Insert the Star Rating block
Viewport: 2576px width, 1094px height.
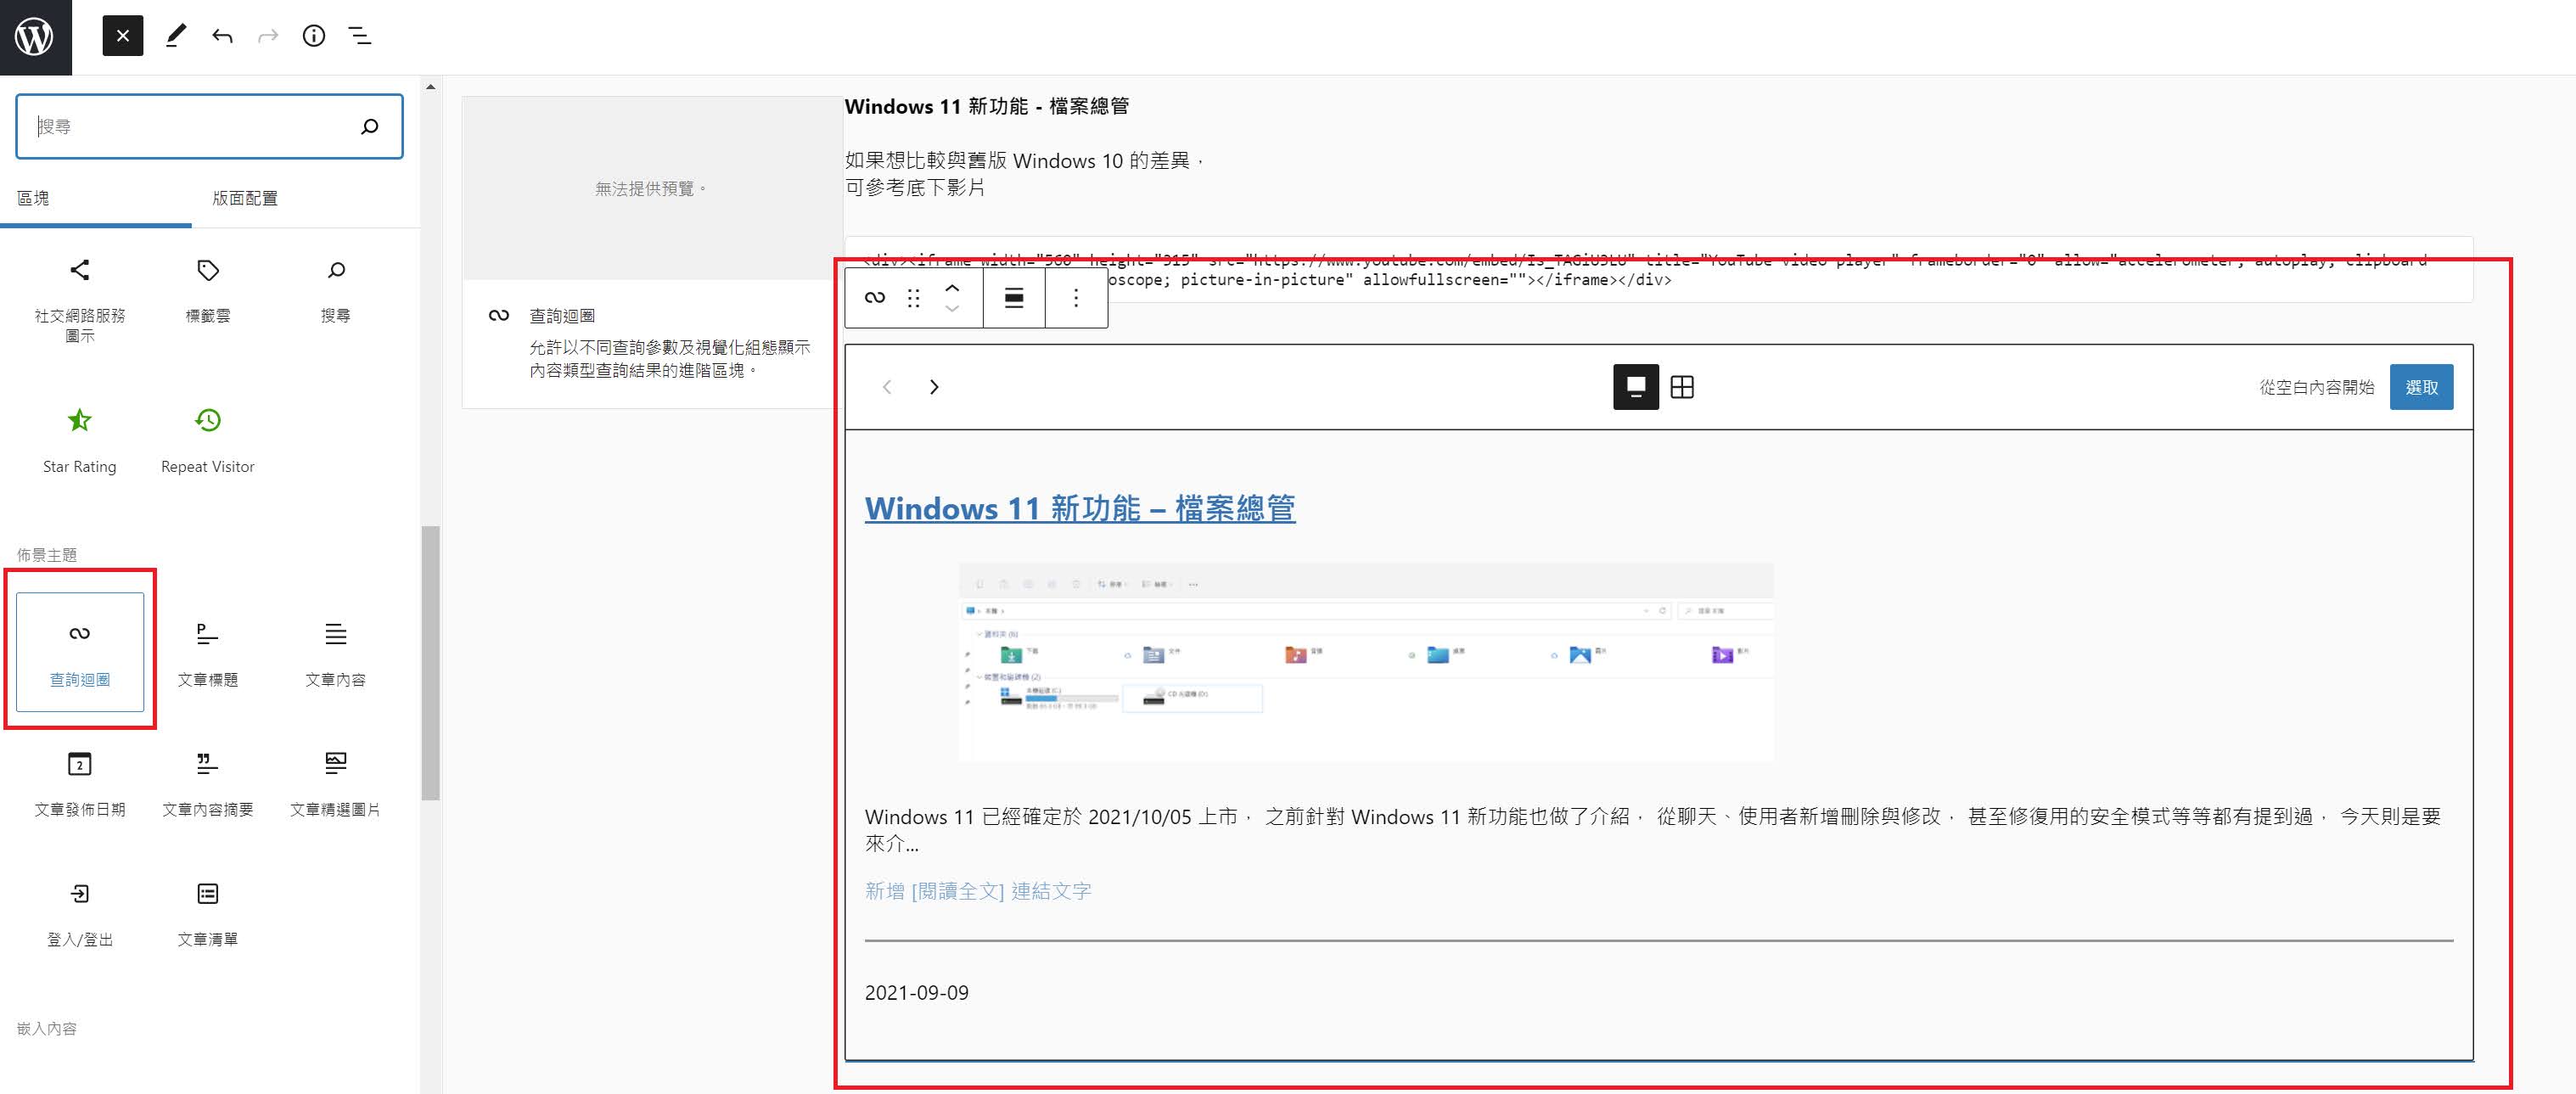(x=79, y=440)
